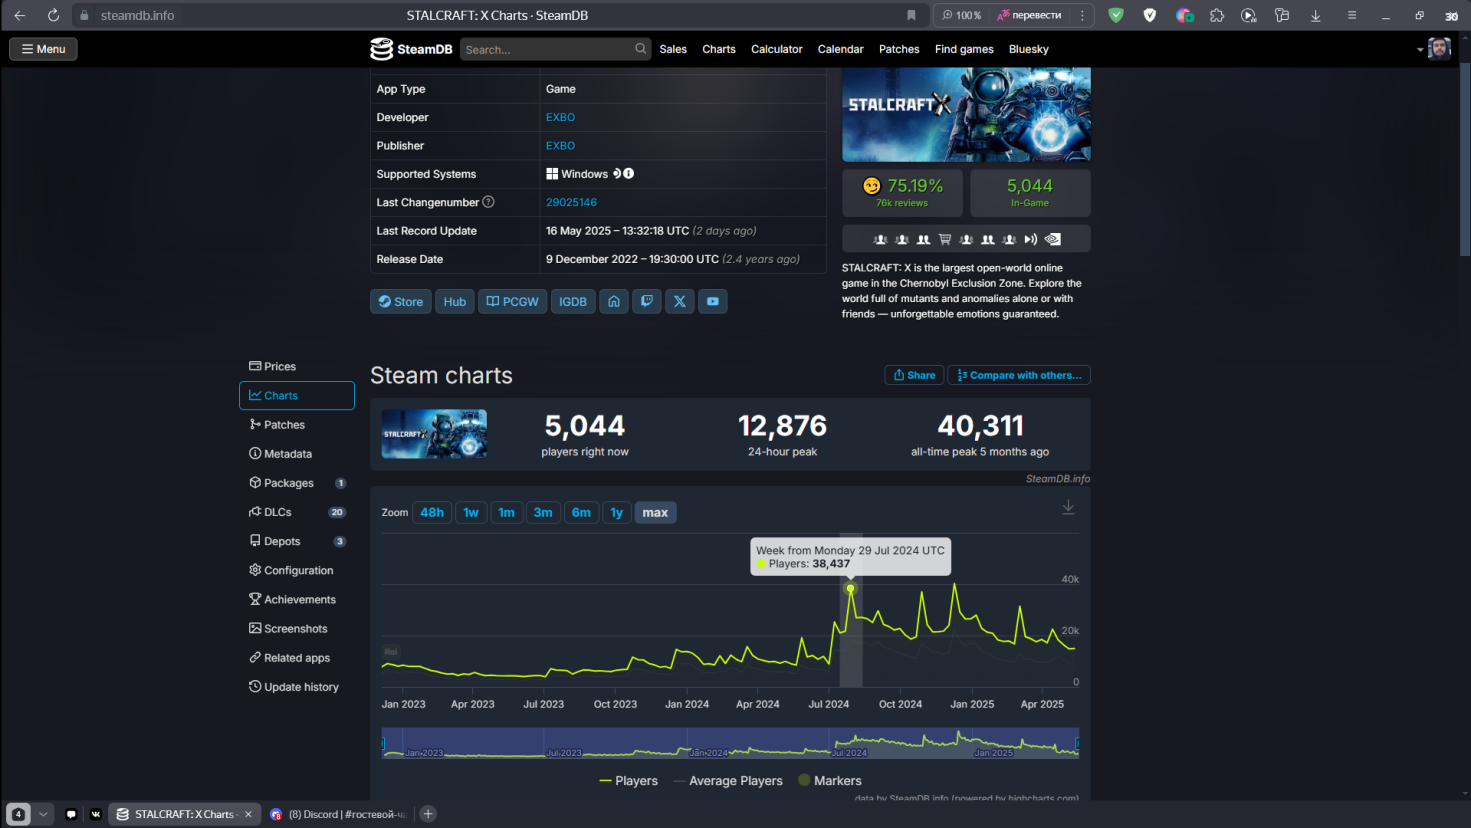This screenshot has height=828, width=1471.
Task: Select Charts in the sidebar
Action: [x=297, y=395]
